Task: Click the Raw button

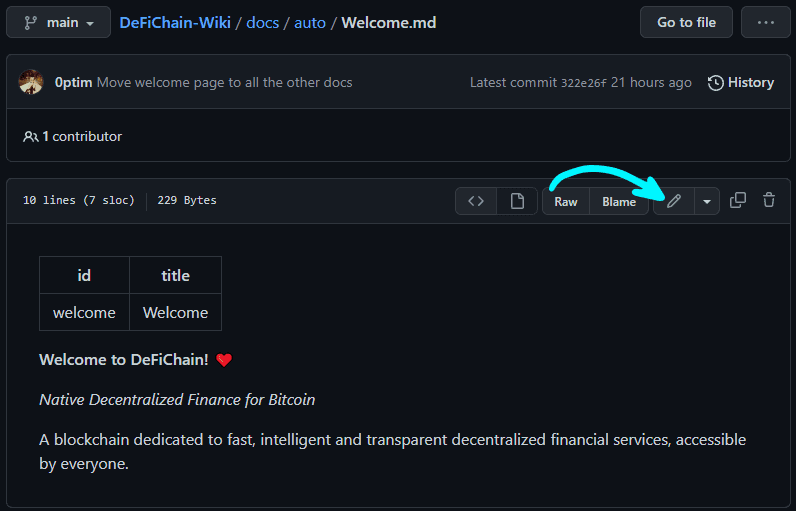Action: 566,201
